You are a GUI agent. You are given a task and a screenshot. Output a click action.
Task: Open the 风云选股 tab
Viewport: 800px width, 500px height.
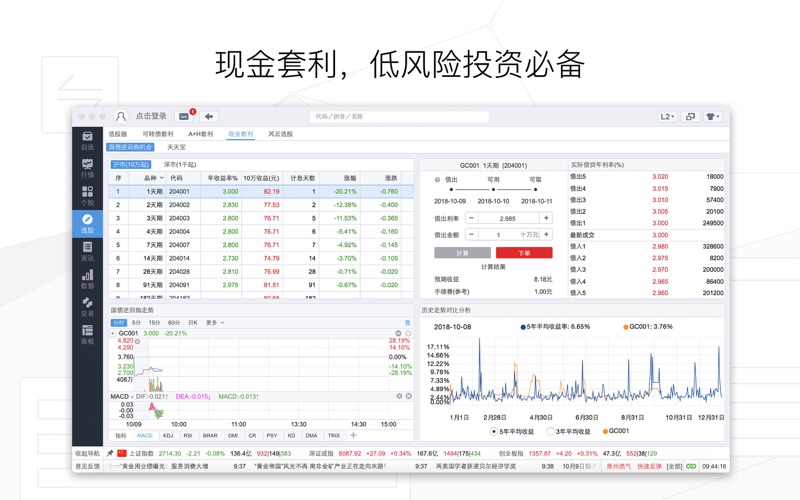click(x=281, y=134)
